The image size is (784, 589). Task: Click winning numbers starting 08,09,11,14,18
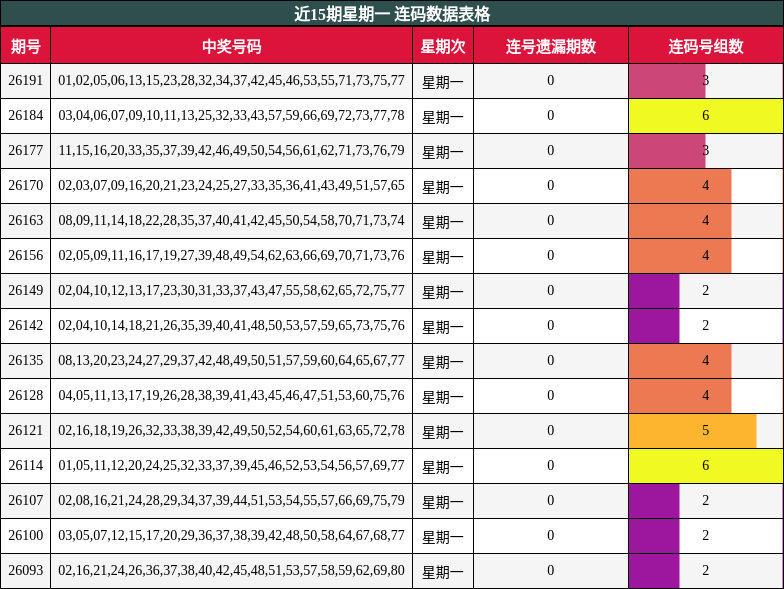point(232,220)
